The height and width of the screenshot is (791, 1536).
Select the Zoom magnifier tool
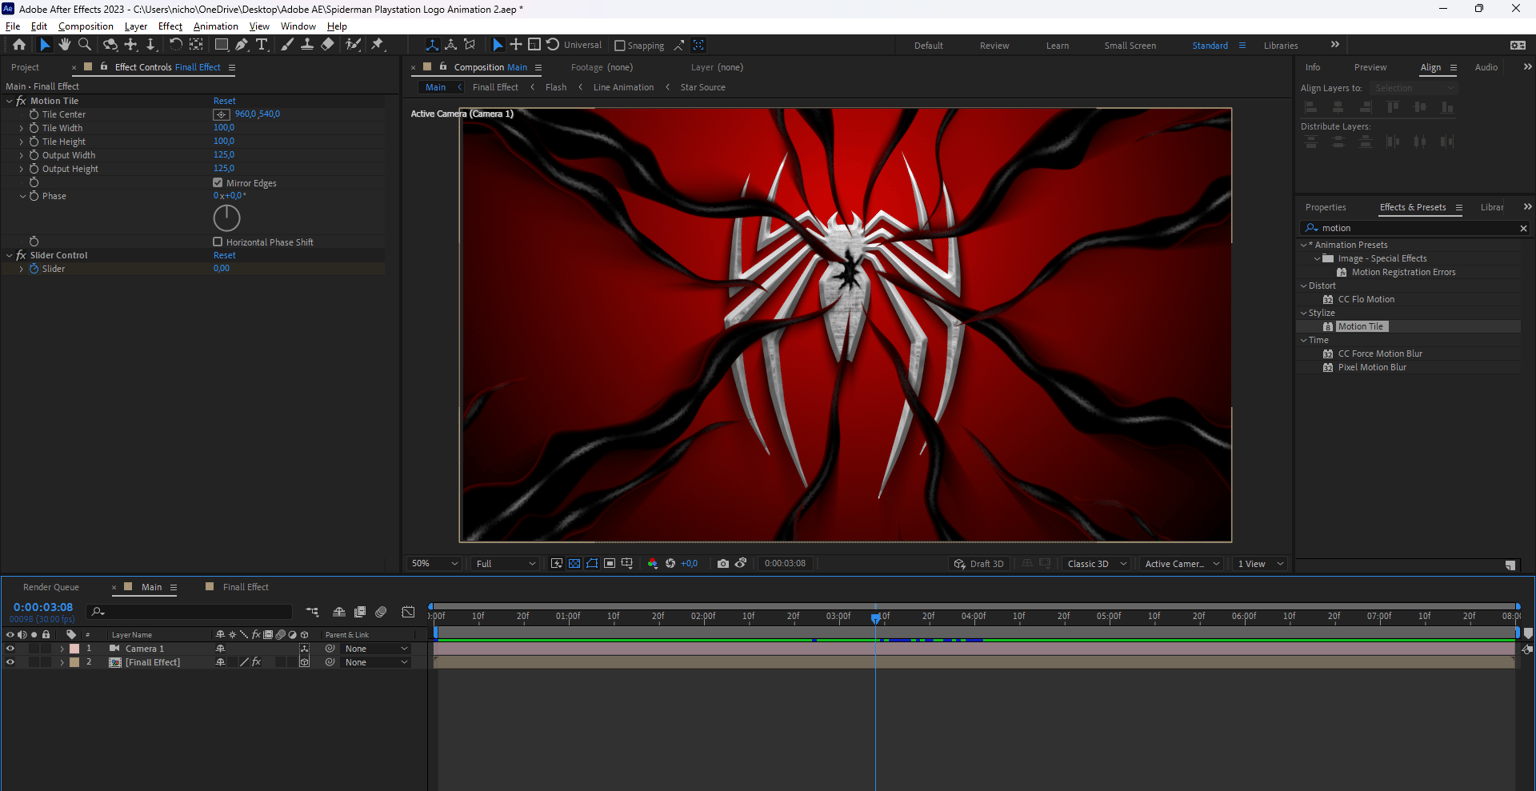85,45
